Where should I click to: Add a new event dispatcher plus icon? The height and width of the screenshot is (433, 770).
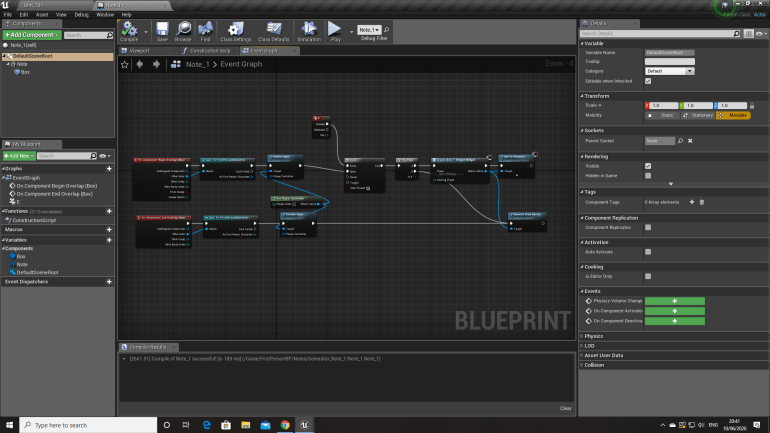pos(109,282)
